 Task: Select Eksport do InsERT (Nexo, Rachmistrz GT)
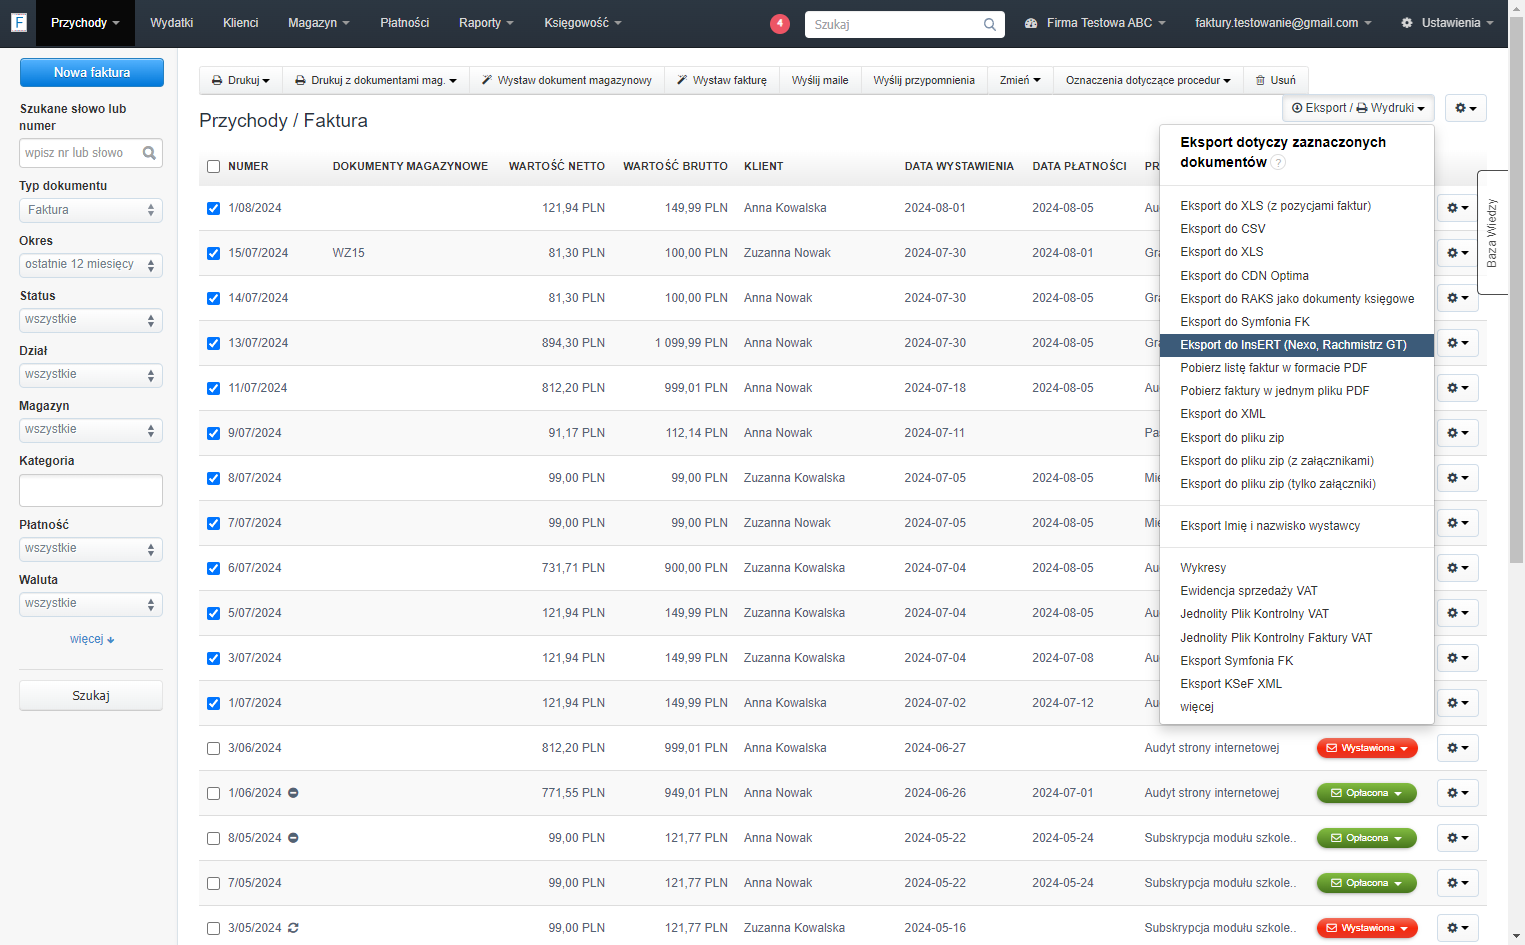(x=1297, y=345)
